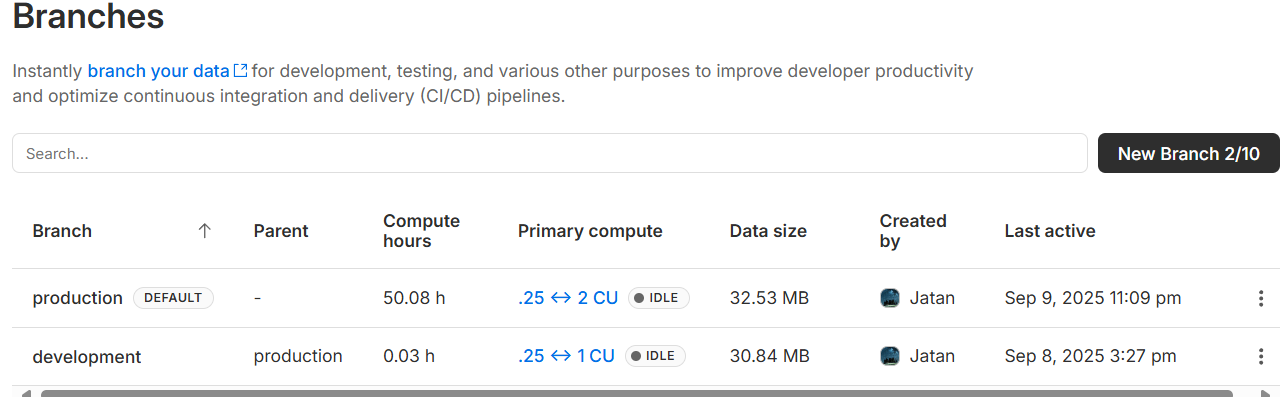
Task: Click Jatan's avatar in production row
Action: (890, 298)
